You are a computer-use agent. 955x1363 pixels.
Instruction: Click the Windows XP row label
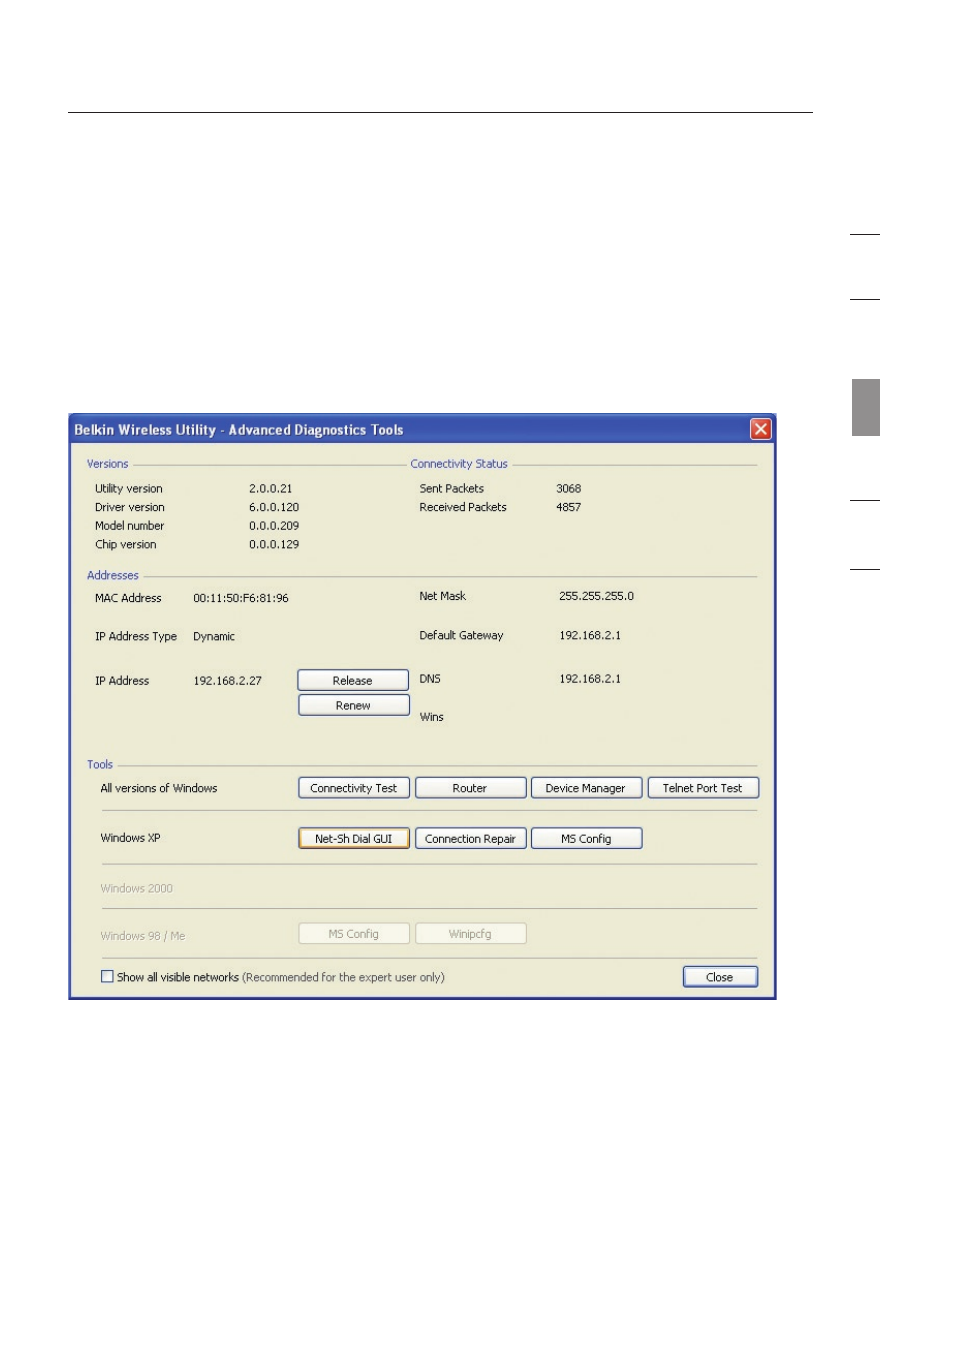[130, 838]
